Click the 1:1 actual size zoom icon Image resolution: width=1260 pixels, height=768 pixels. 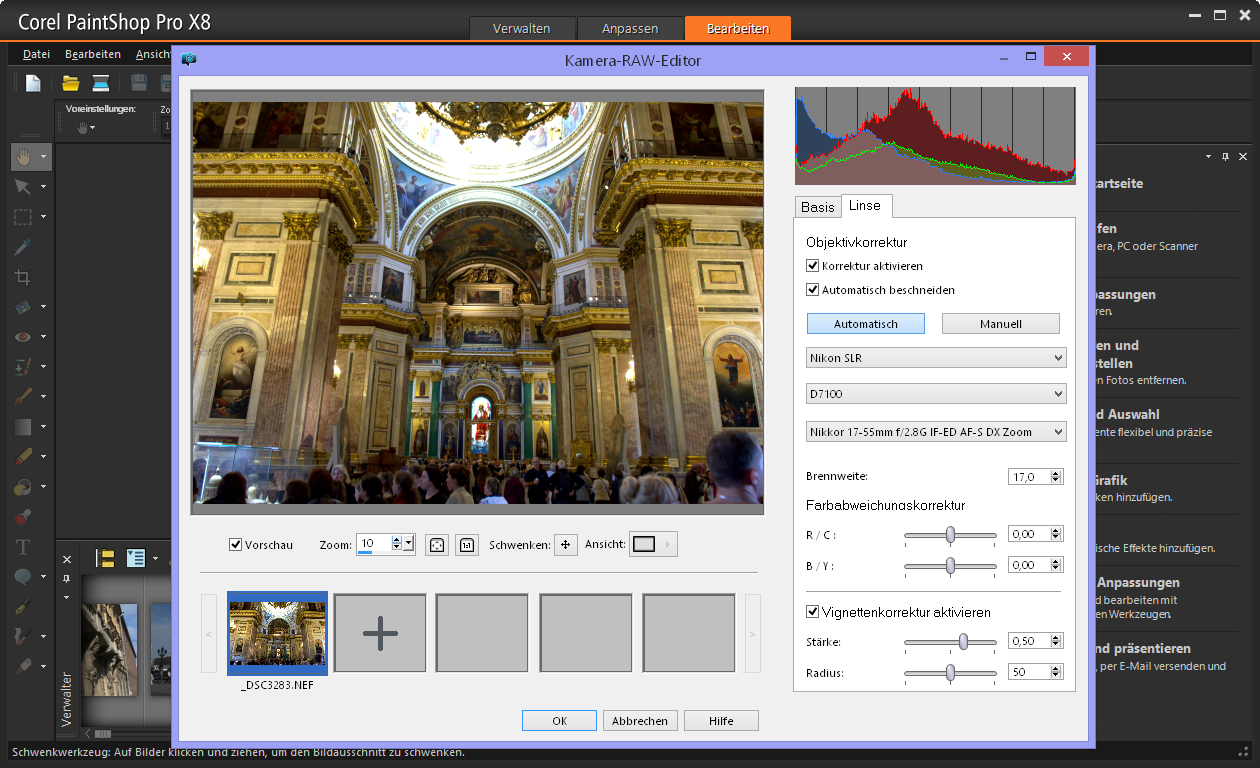click(x=467, y=545)
